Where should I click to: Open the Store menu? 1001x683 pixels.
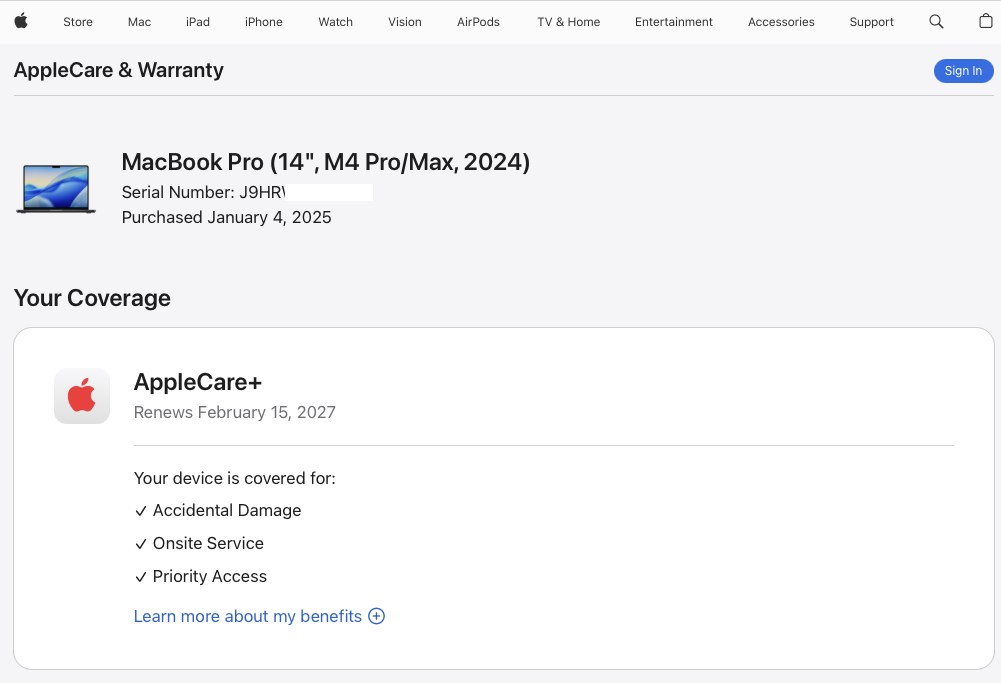(78, 22)
